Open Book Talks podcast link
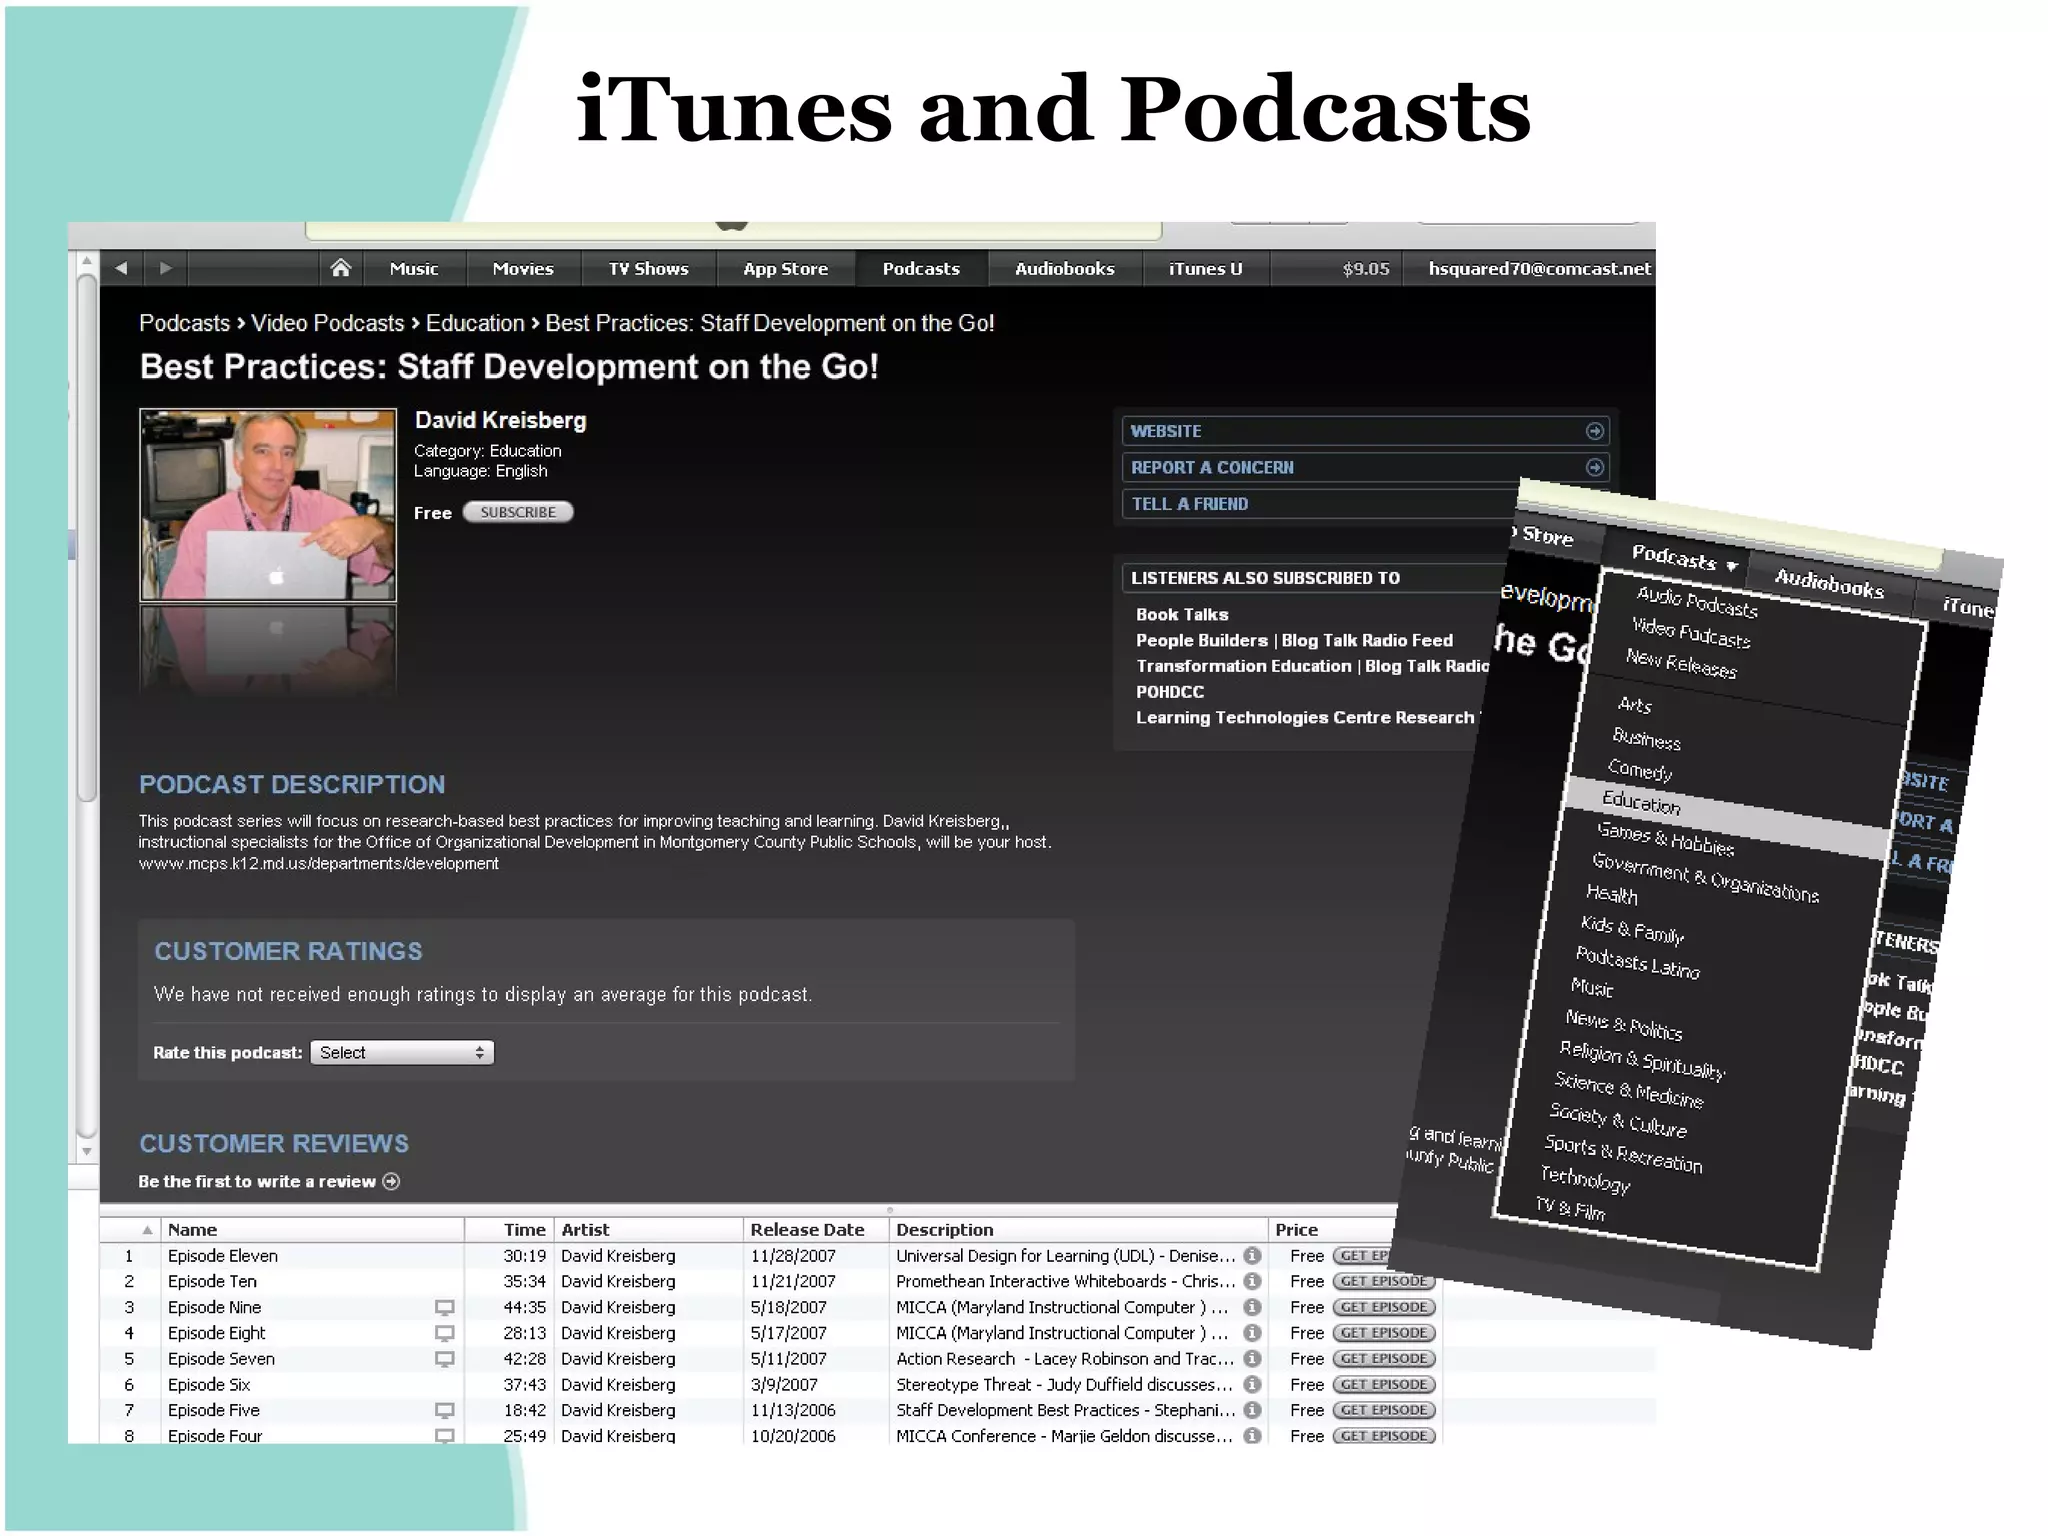 point(1182,614)
